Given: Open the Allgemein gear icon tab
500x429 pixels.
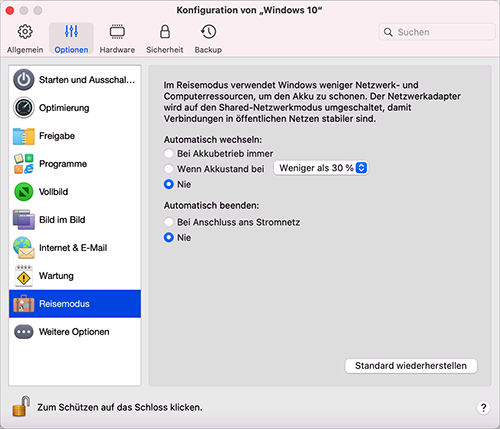Looking at the screenshot, I should pyautogui.click(x=25, y=32).
